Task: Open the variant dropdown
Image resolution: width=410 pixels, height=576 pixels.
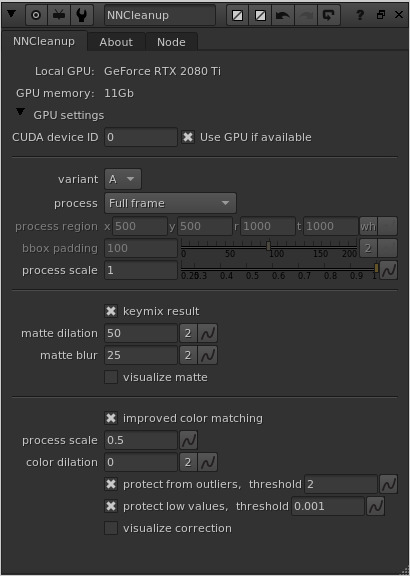Action: pyautogui.click(x=123, y=179)
